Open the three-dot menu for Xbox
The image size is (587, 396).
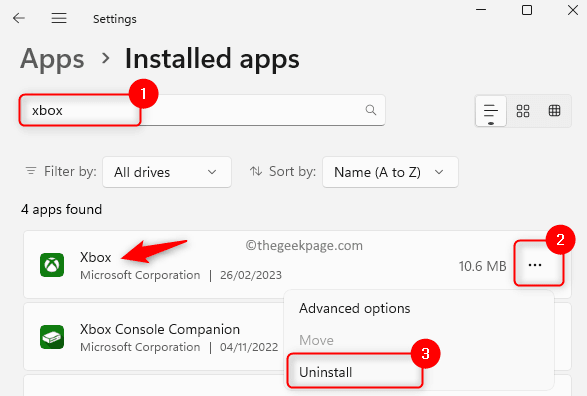(x=535, y=265)
